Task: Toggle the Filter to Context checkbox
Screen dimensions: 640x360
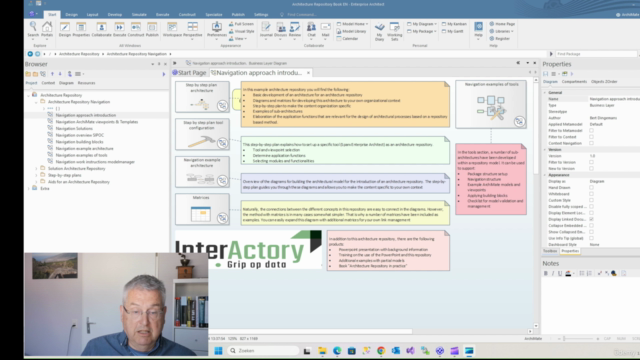Action: tap(591, 137)
